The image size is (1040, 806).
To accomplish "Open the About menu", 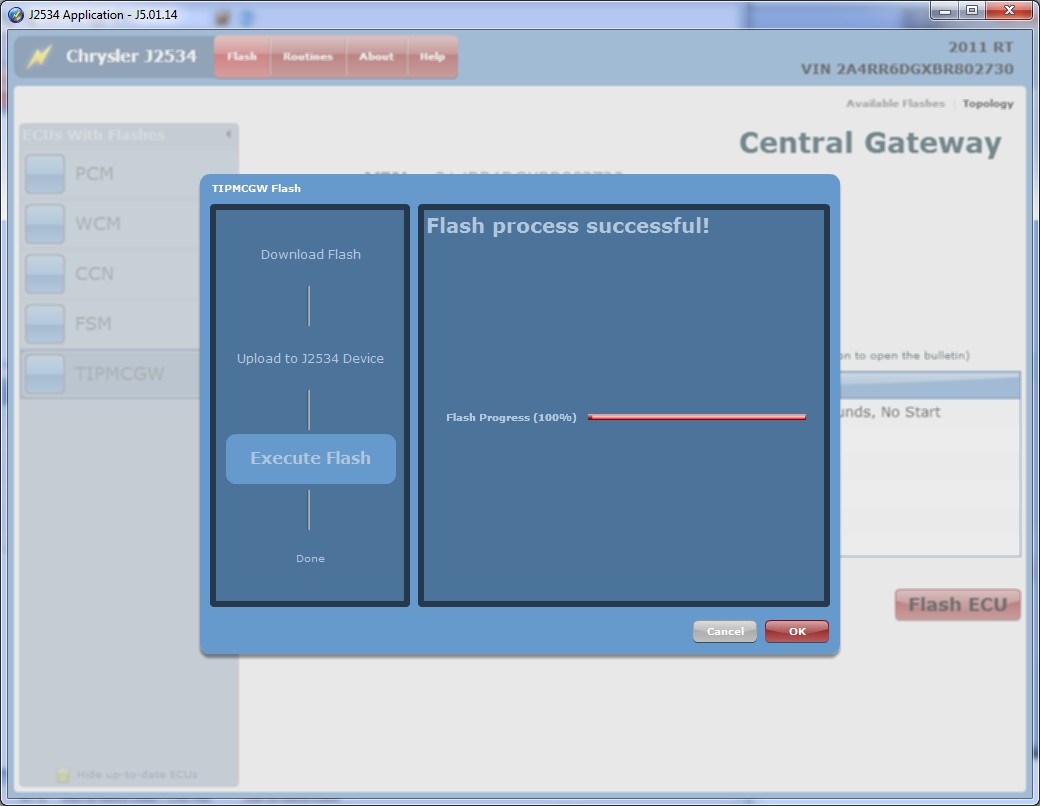I will [376, 57].
